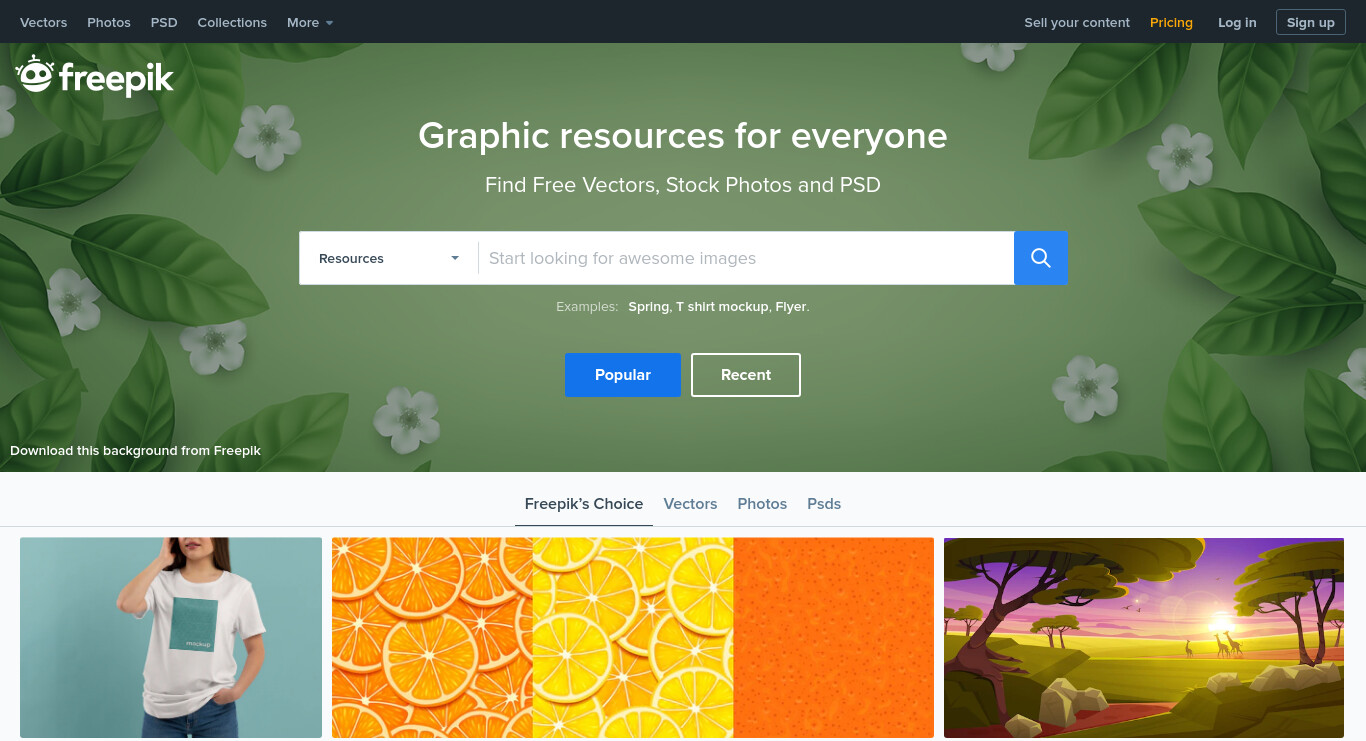This screenshot has width=1366, height=741.
Task: Switch to the Vectors tab below hero
Action: [690, 504]
